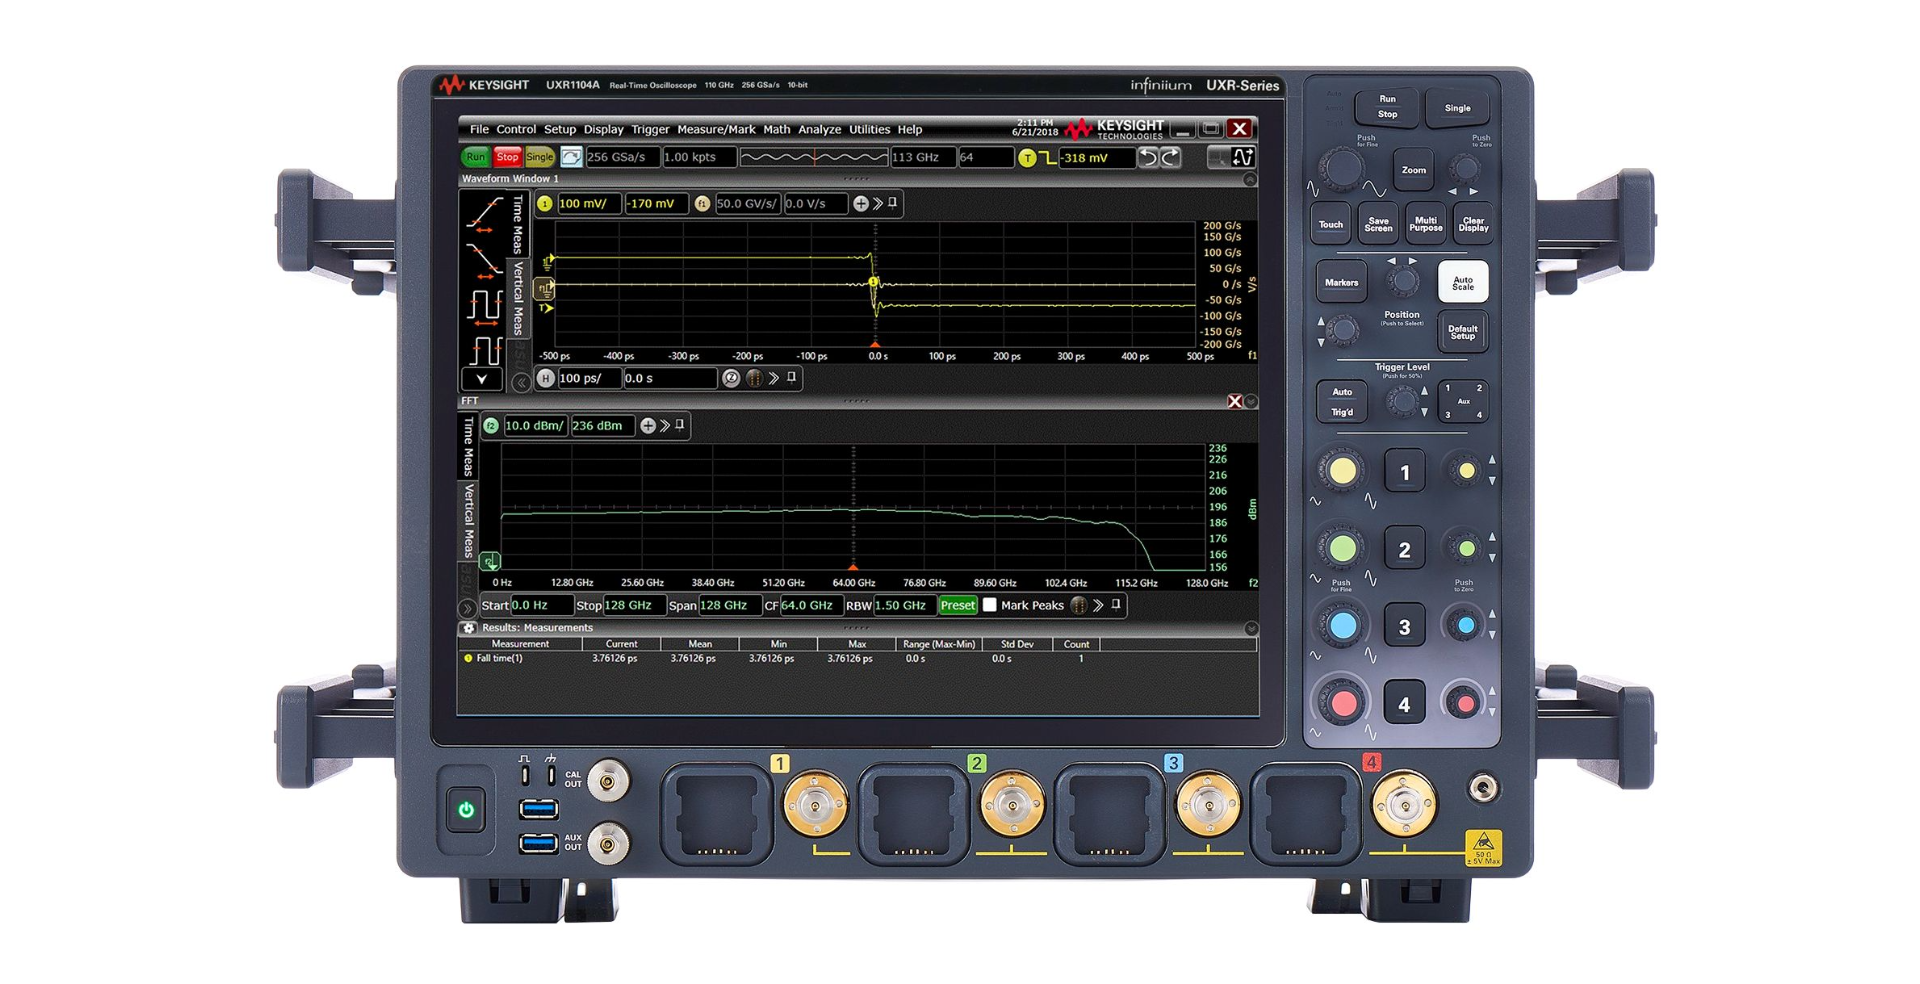This screenshot has width=1920, height=984.
Task: Collapse the horizontal toolbar with the left chevron
Action: pos(520,380)
